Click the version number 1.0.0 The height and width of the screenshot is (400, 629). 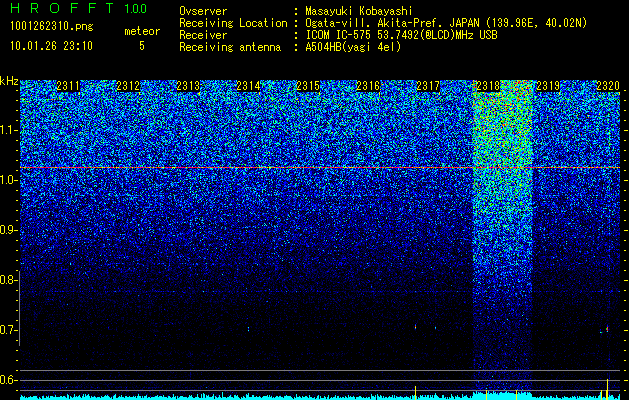pos(136,9)
